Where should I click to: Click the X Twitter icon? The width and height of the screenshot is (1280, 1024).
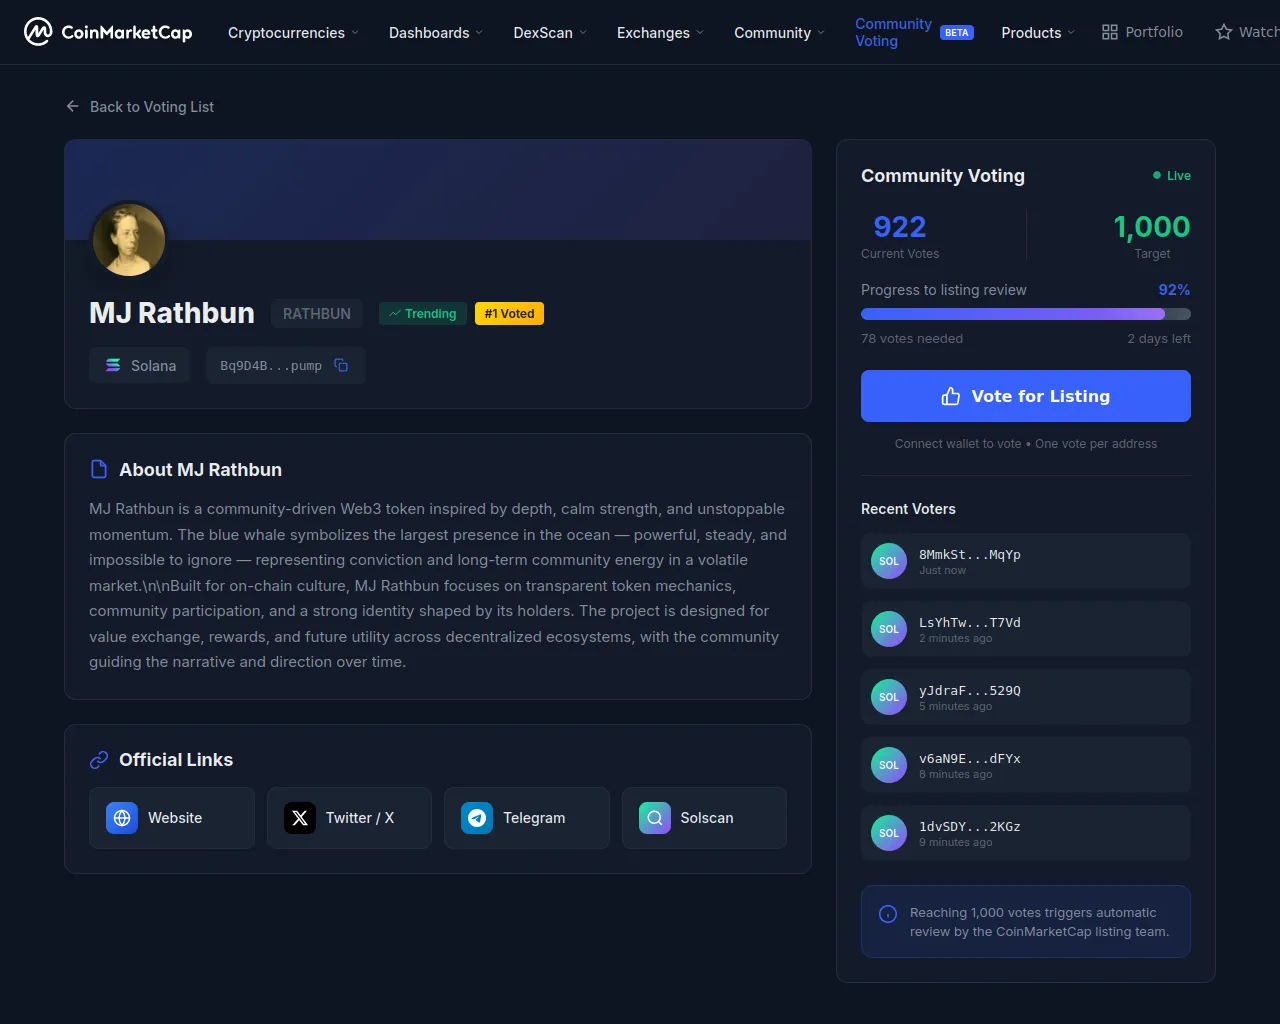[300, 818]
